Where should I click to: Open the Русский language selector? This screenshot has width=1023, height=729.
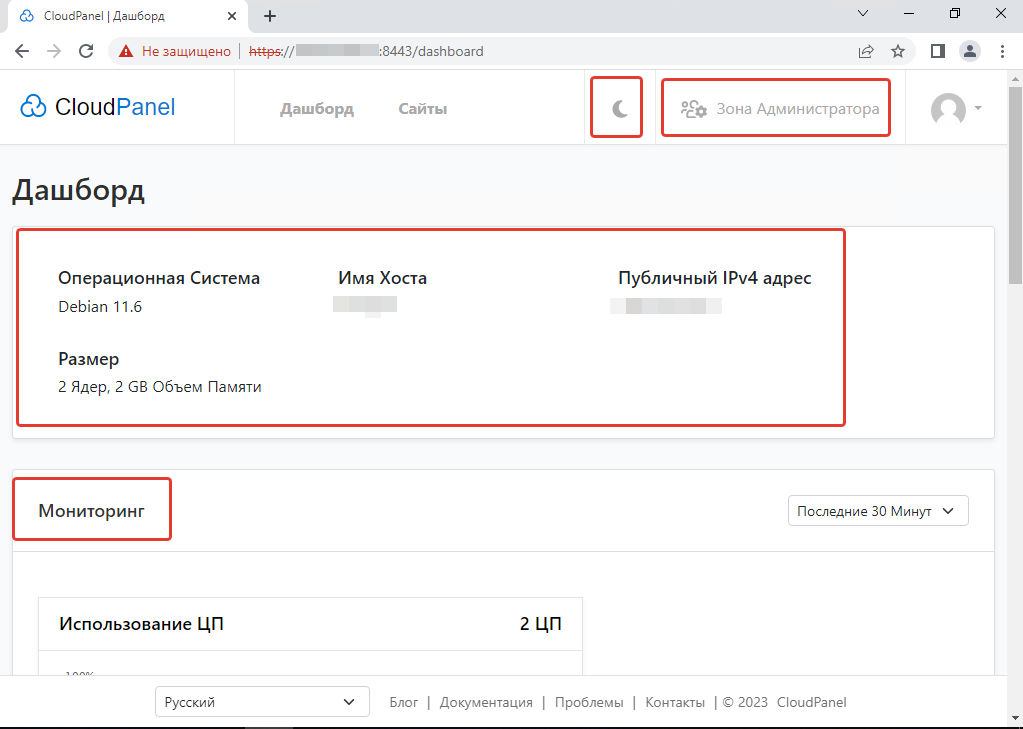(261, 701)
